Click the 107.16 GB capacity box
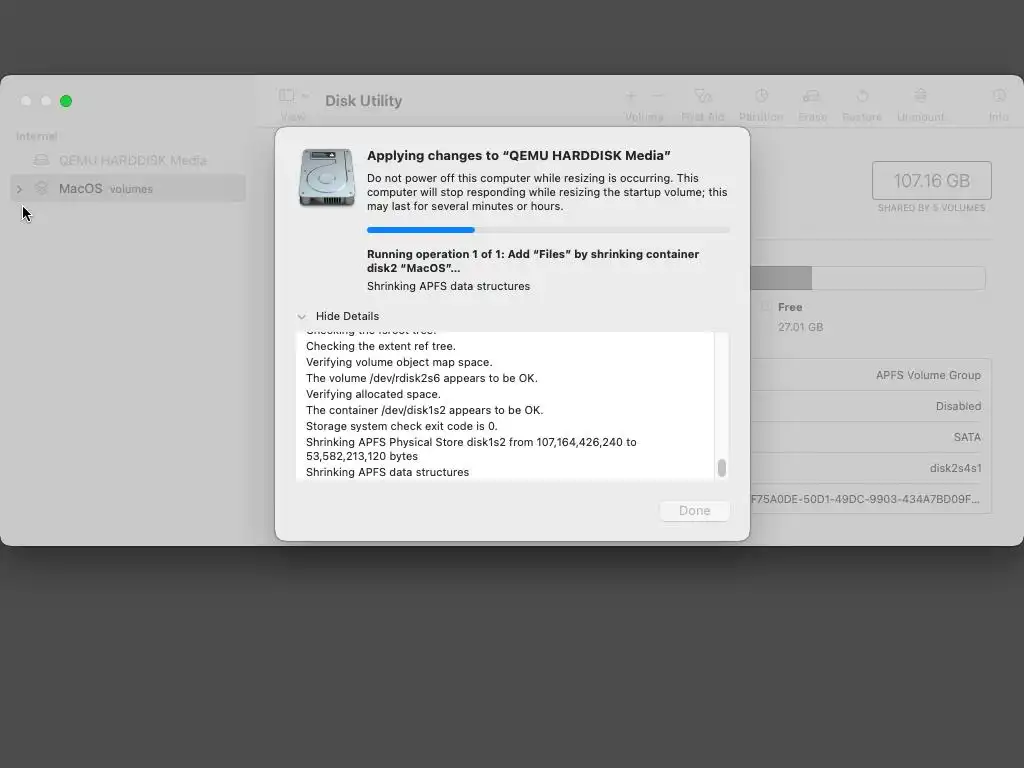Screen dimensions: 1024x768 click(x=931, y=180)
